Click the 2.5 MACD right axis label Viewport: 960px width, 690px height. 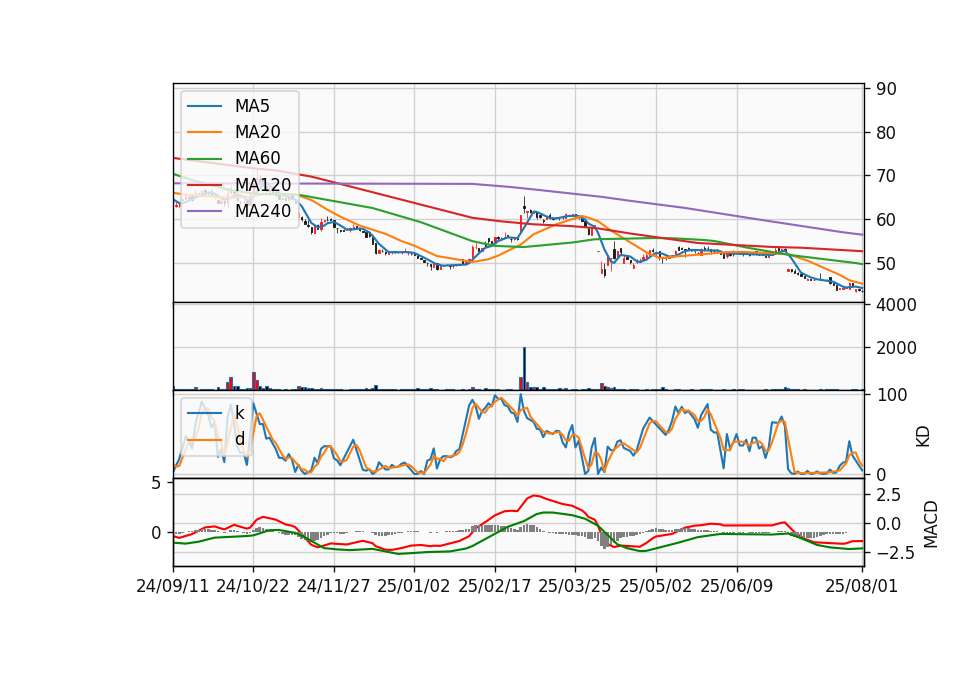(x=888, y=495)
